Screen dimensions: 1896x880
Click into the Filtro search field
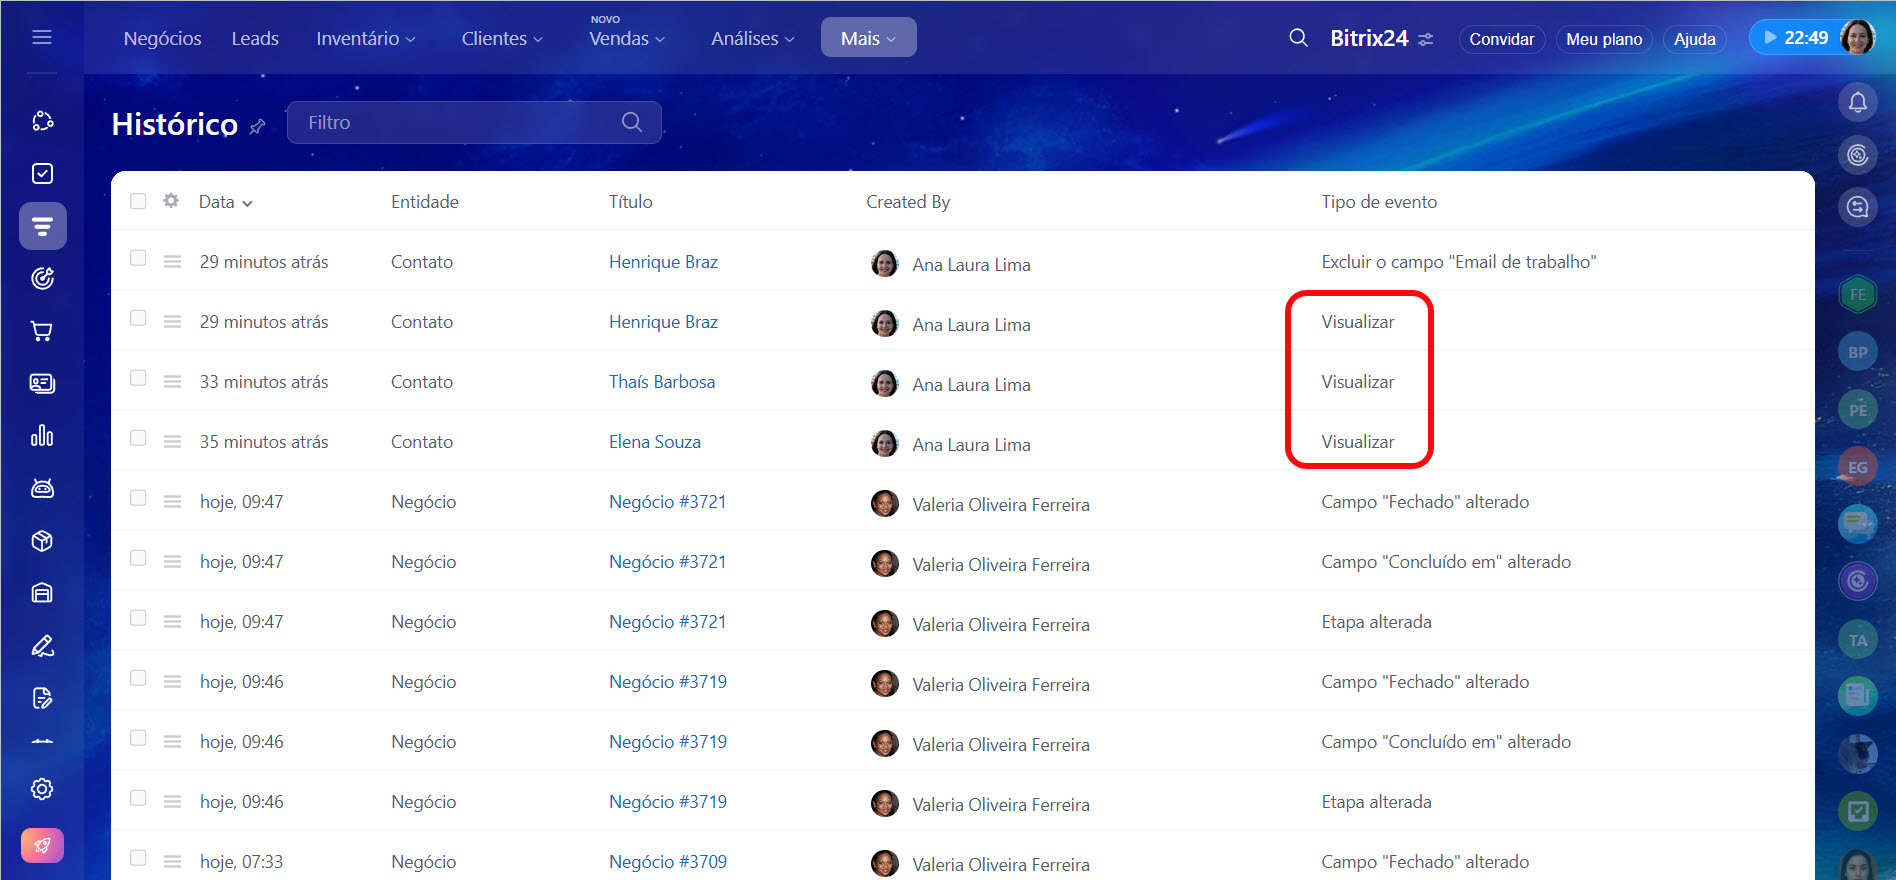click(460, 122)
